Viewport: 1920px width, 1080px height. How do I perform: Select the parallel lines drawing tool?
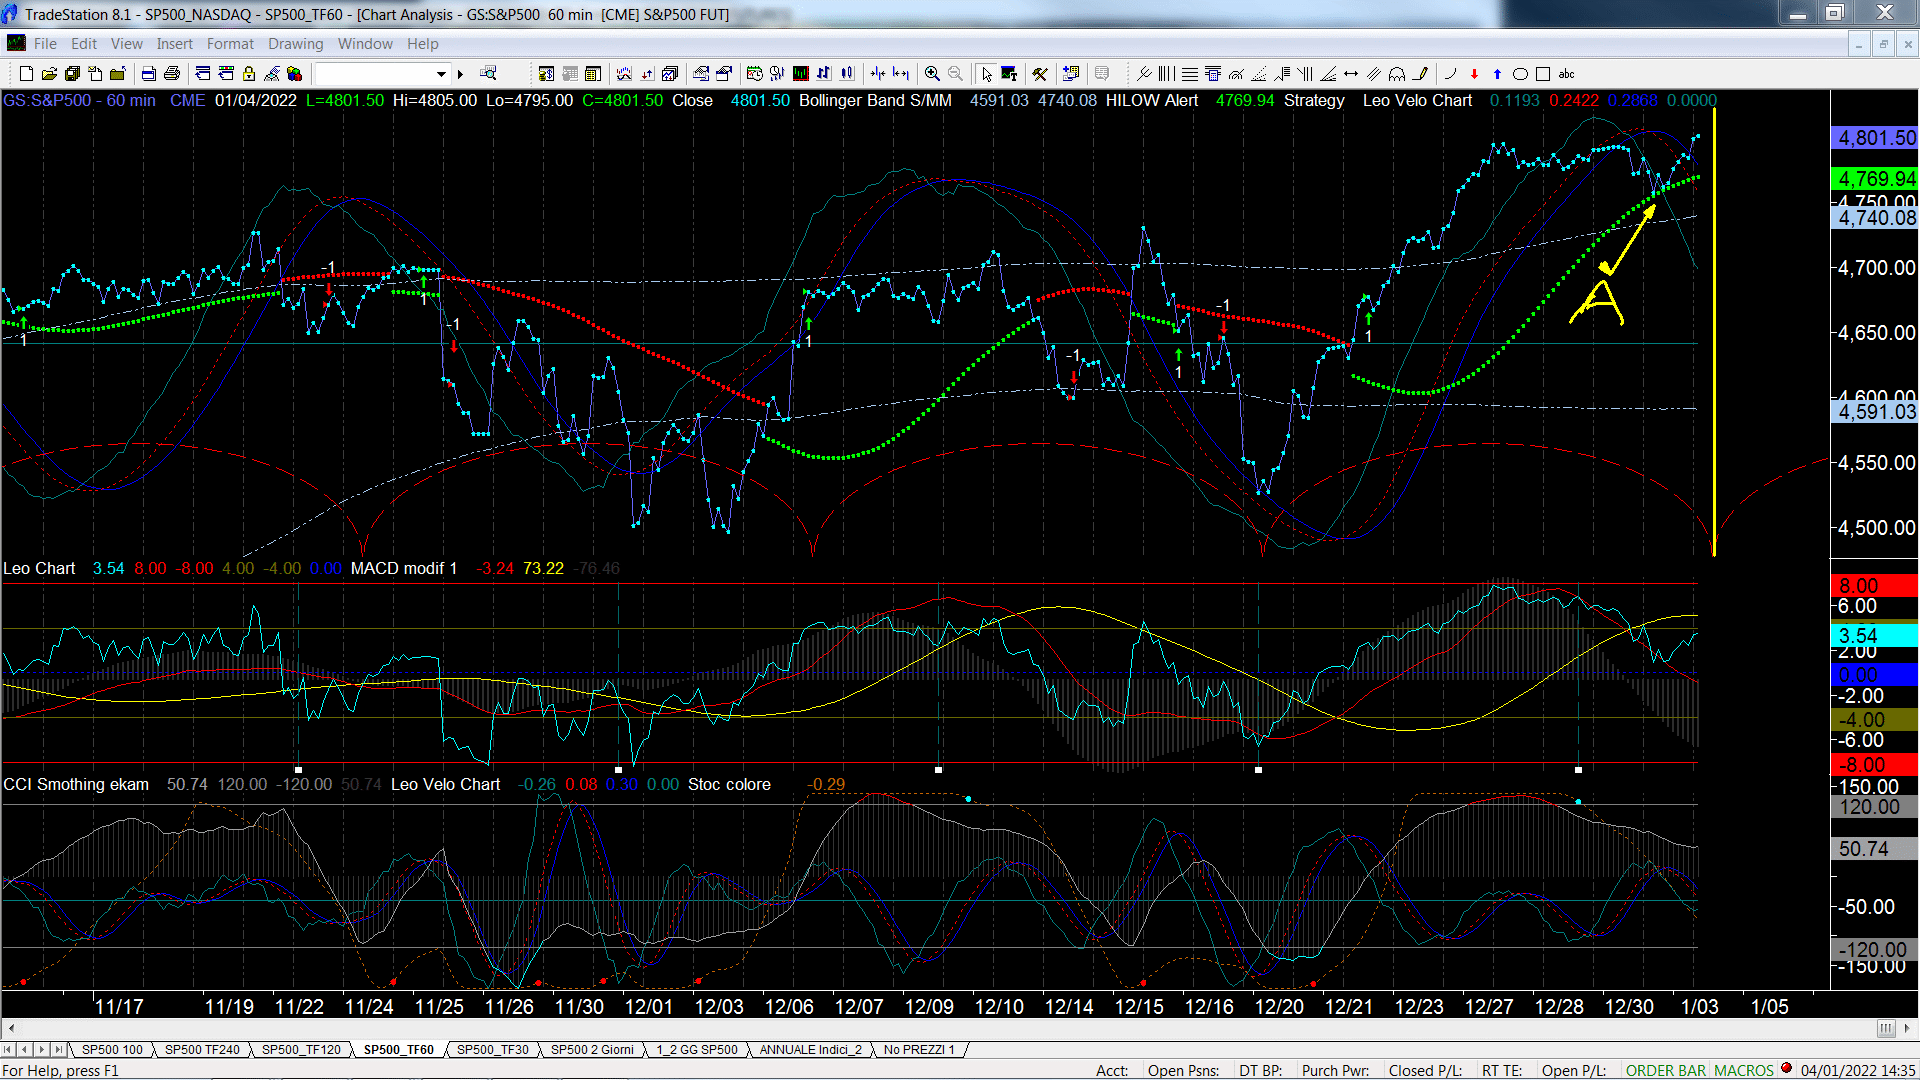coord(1374,74)
